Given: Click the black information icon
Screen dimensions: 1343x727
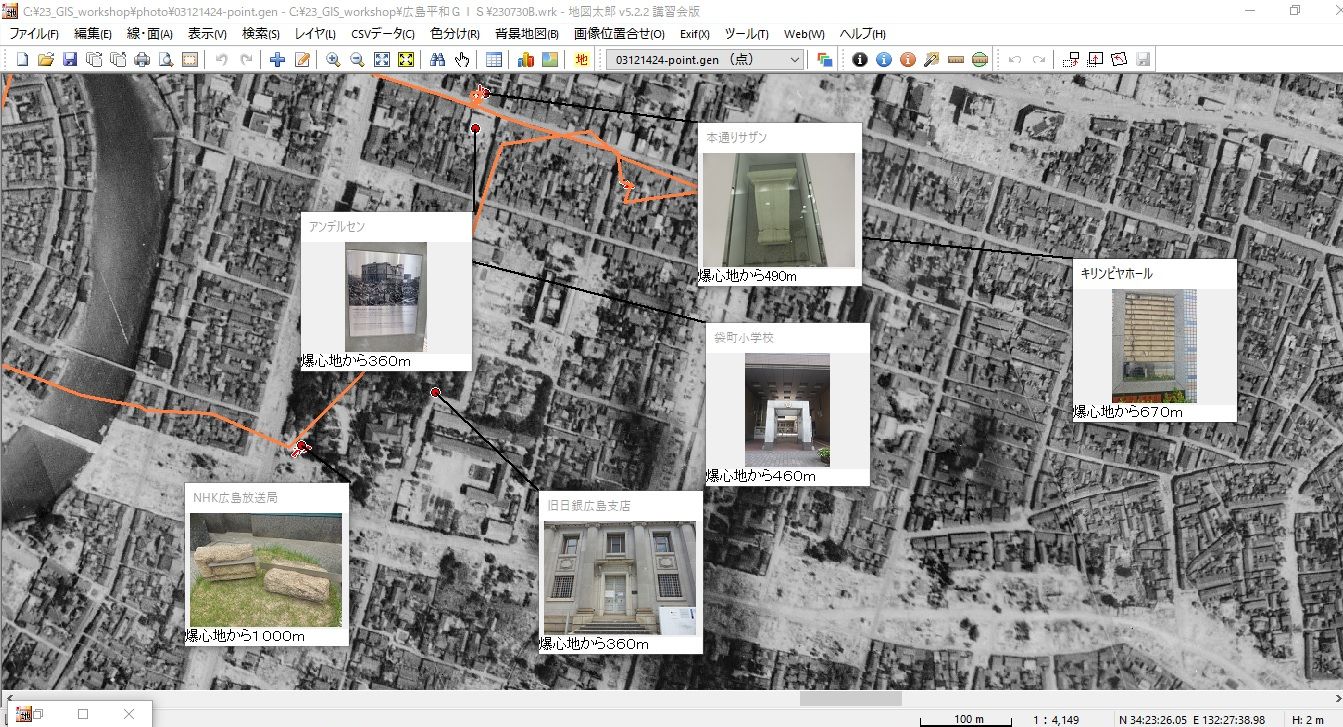Looking at the screenshot, I should tap(859, 60).
